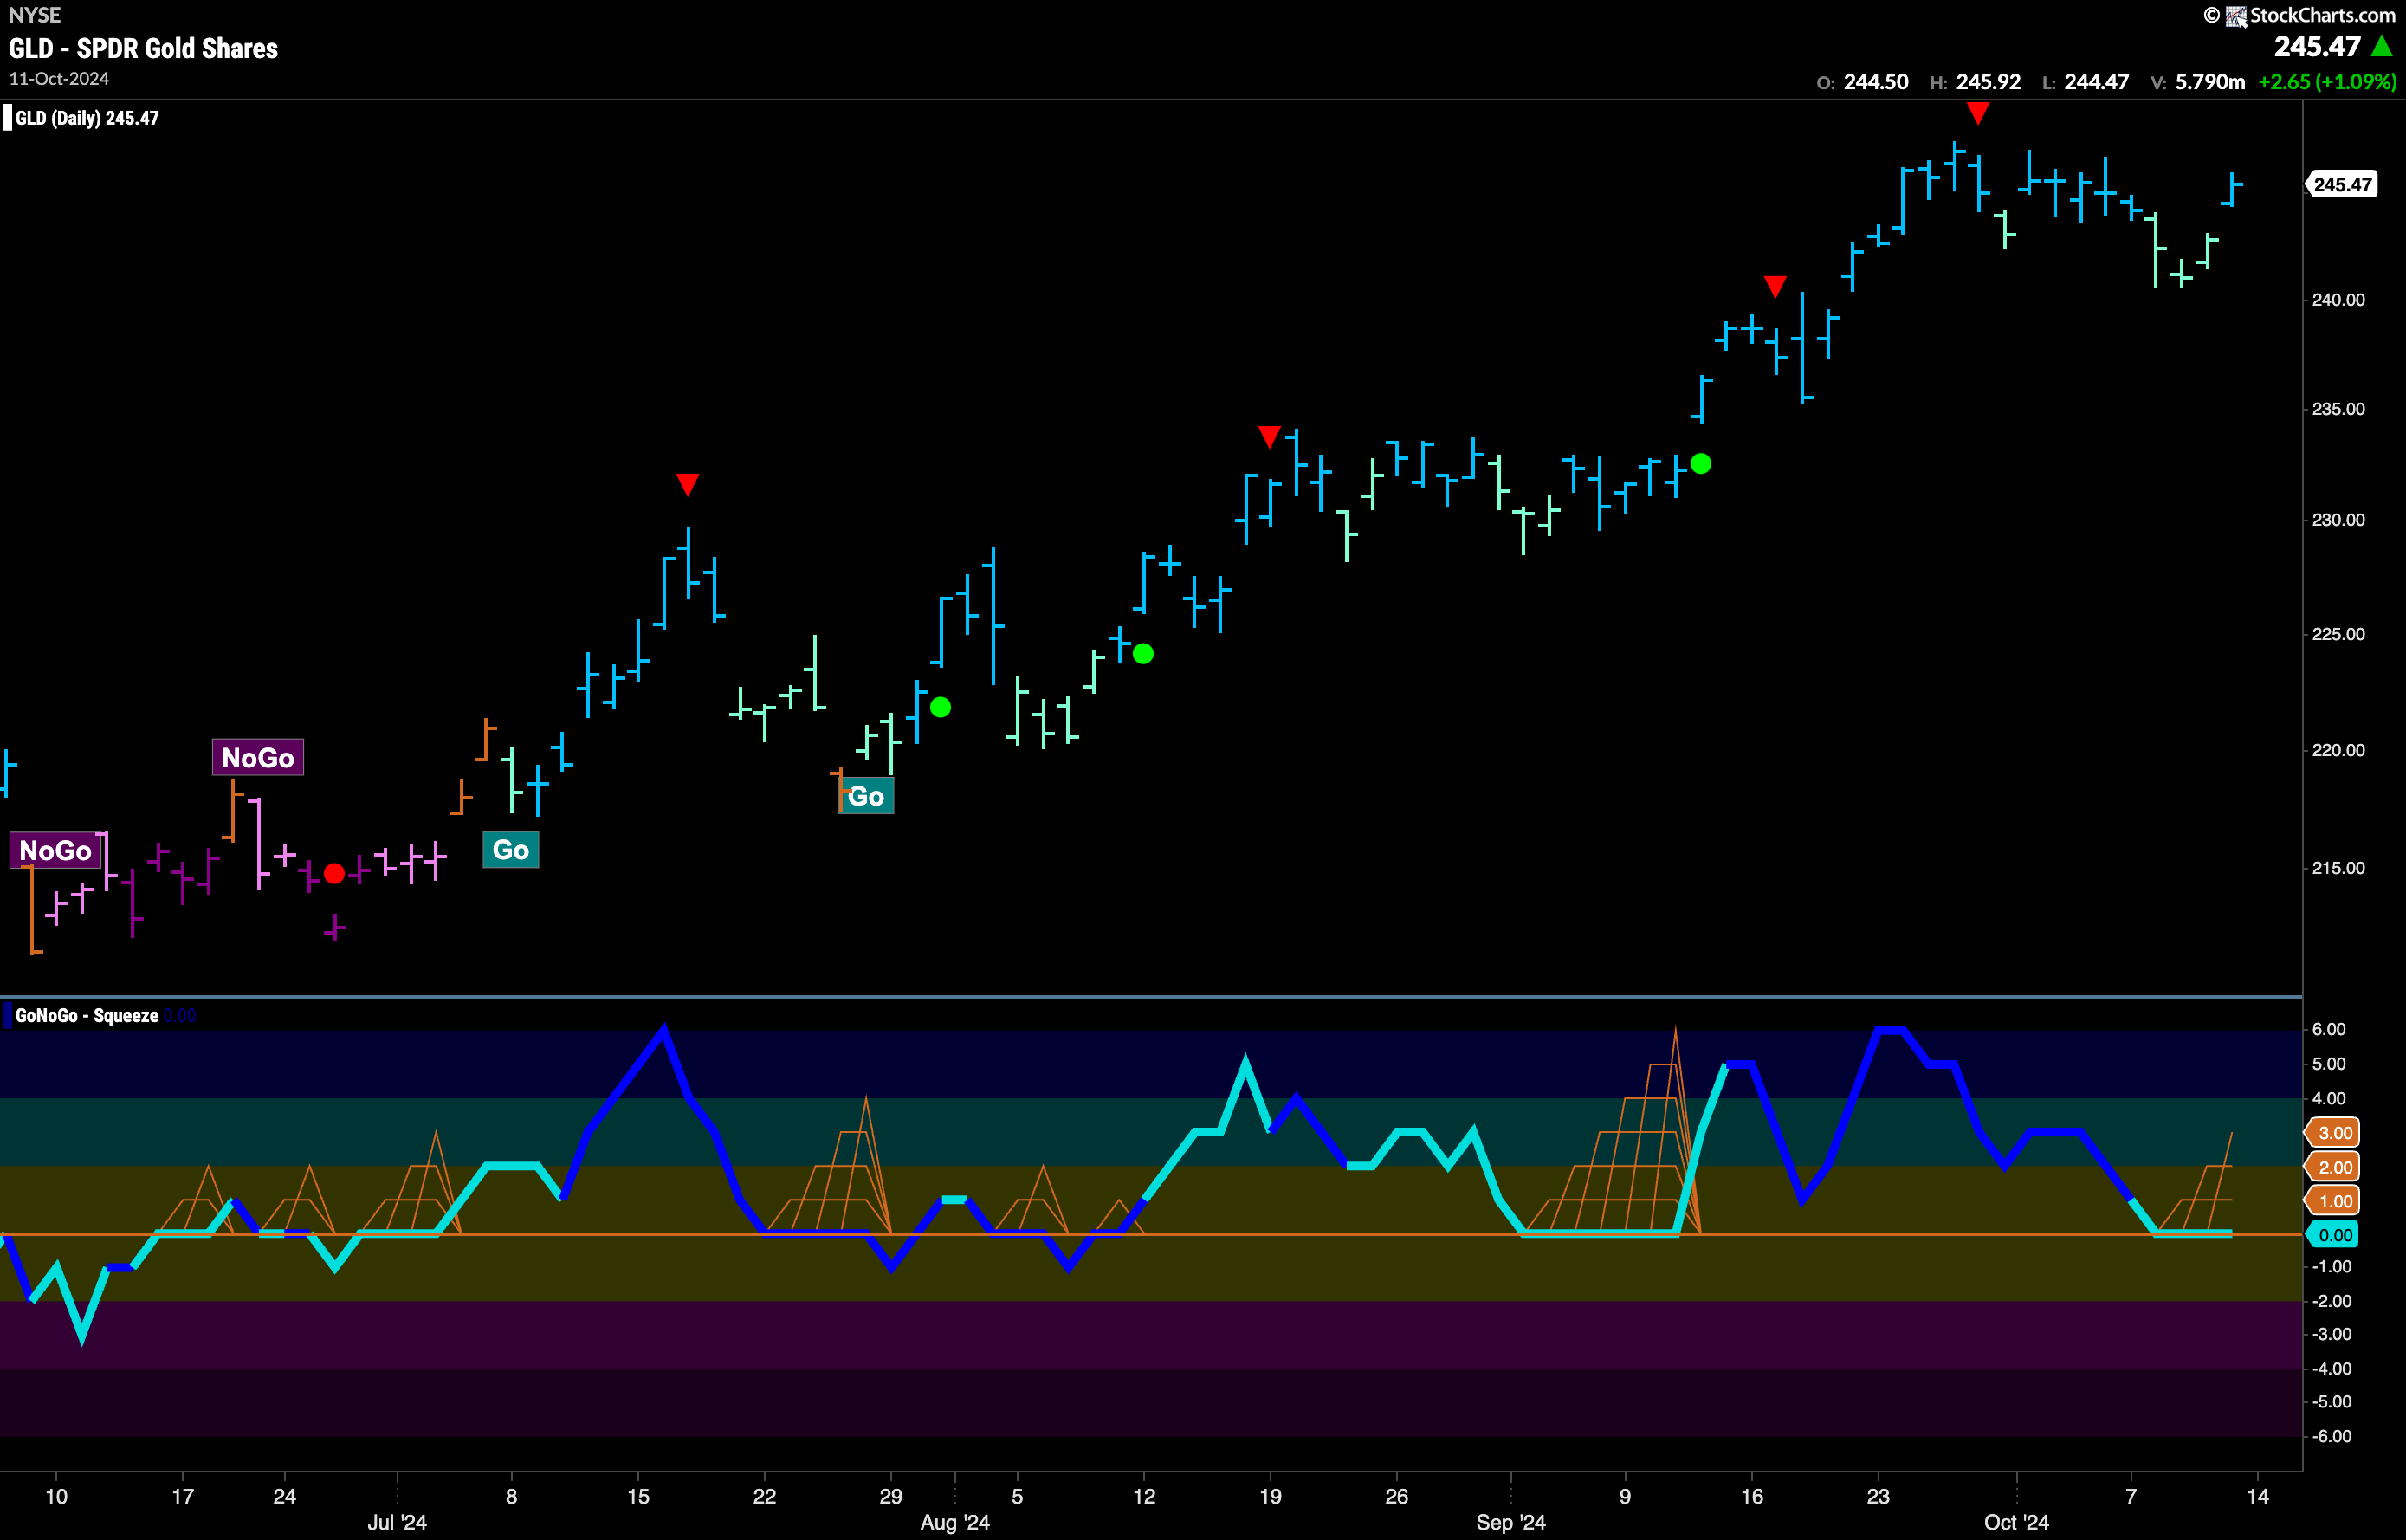This screenshot has height=1540, width=2406.
Task: Click the high value H: 245.92
Action: point(1975,82)
